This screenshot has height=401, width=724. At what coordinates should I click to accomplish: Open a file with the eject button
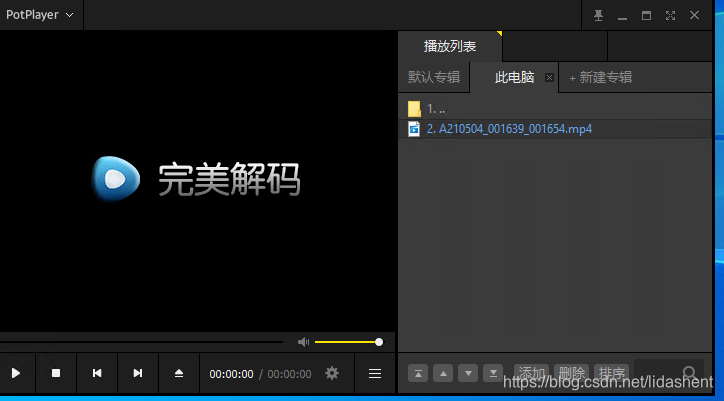(179, 373)
